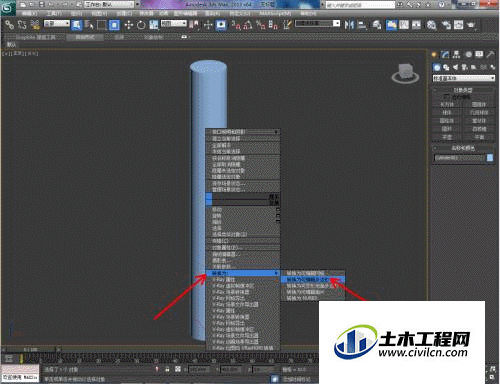Toggle the Spinner Snap icon
Image resolution: width=500 pixels, height=384 pixels.
(x=273, y=25)
